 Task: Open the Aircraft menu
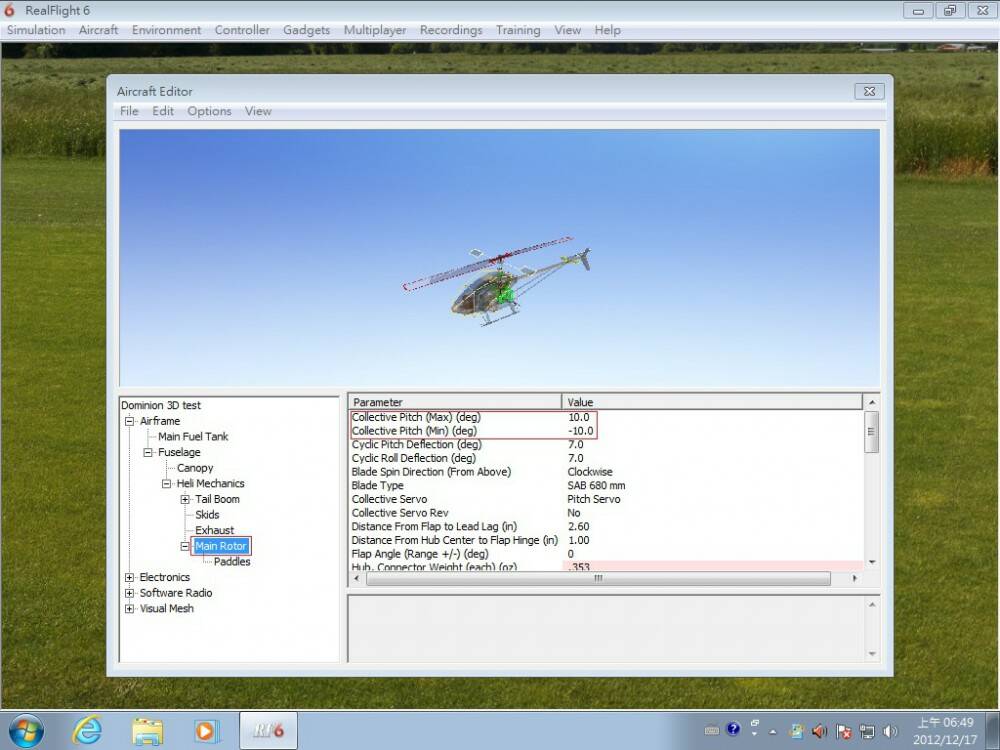[98, 30]
